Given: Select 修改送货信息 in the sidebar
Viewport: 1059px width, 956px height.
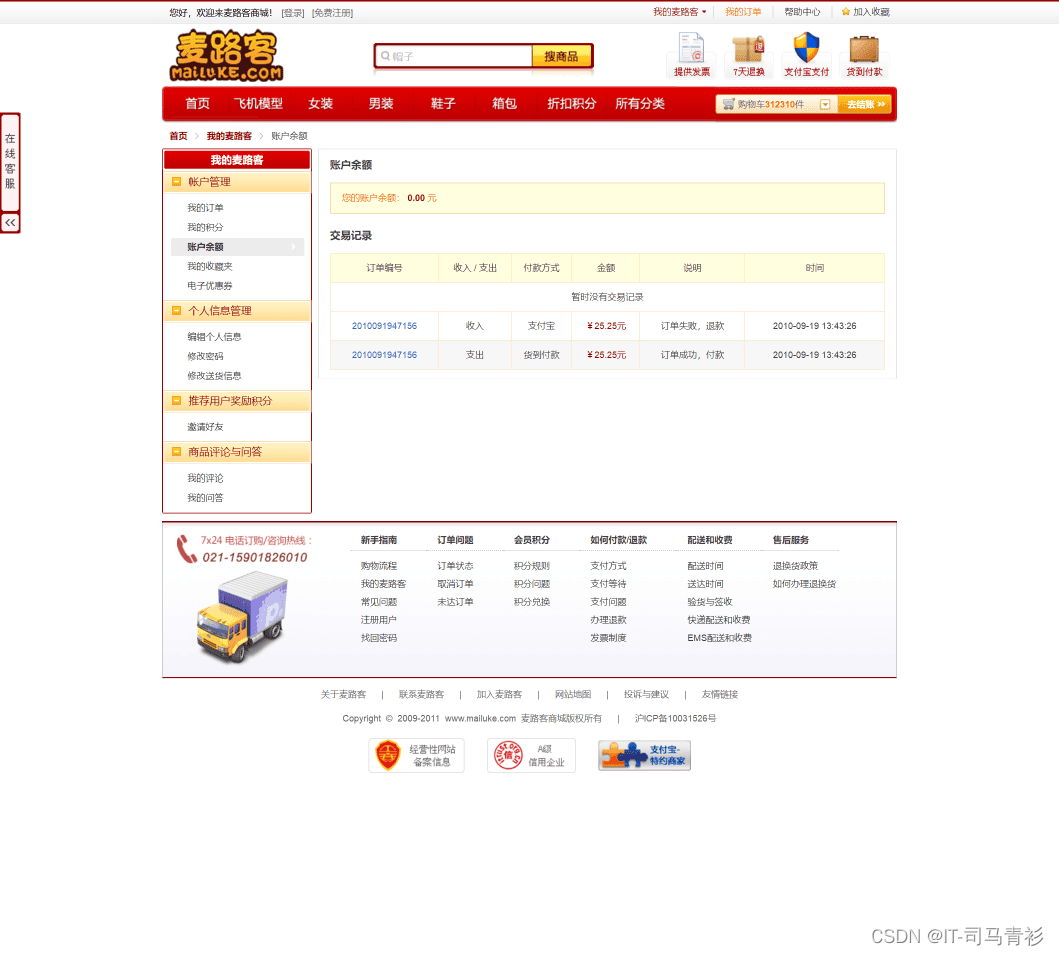Looking at the screenshot, I should (214, 376).
